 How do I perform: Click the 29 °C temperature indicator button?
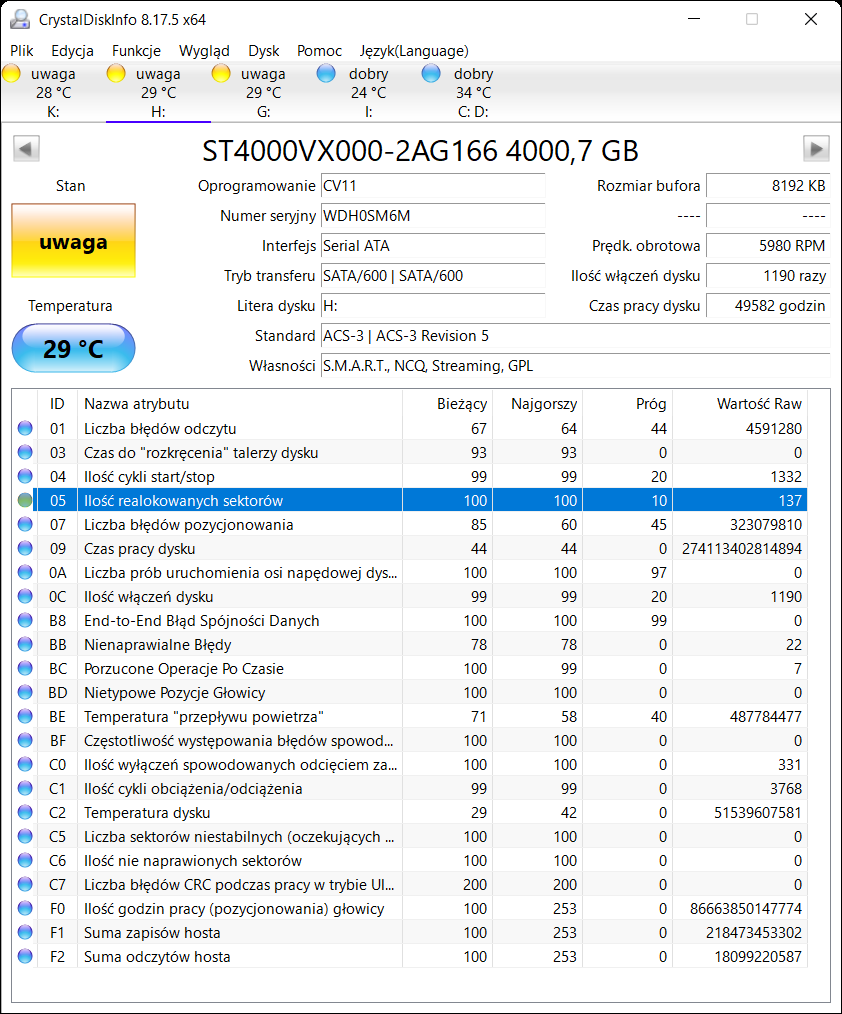pos(73,349)
